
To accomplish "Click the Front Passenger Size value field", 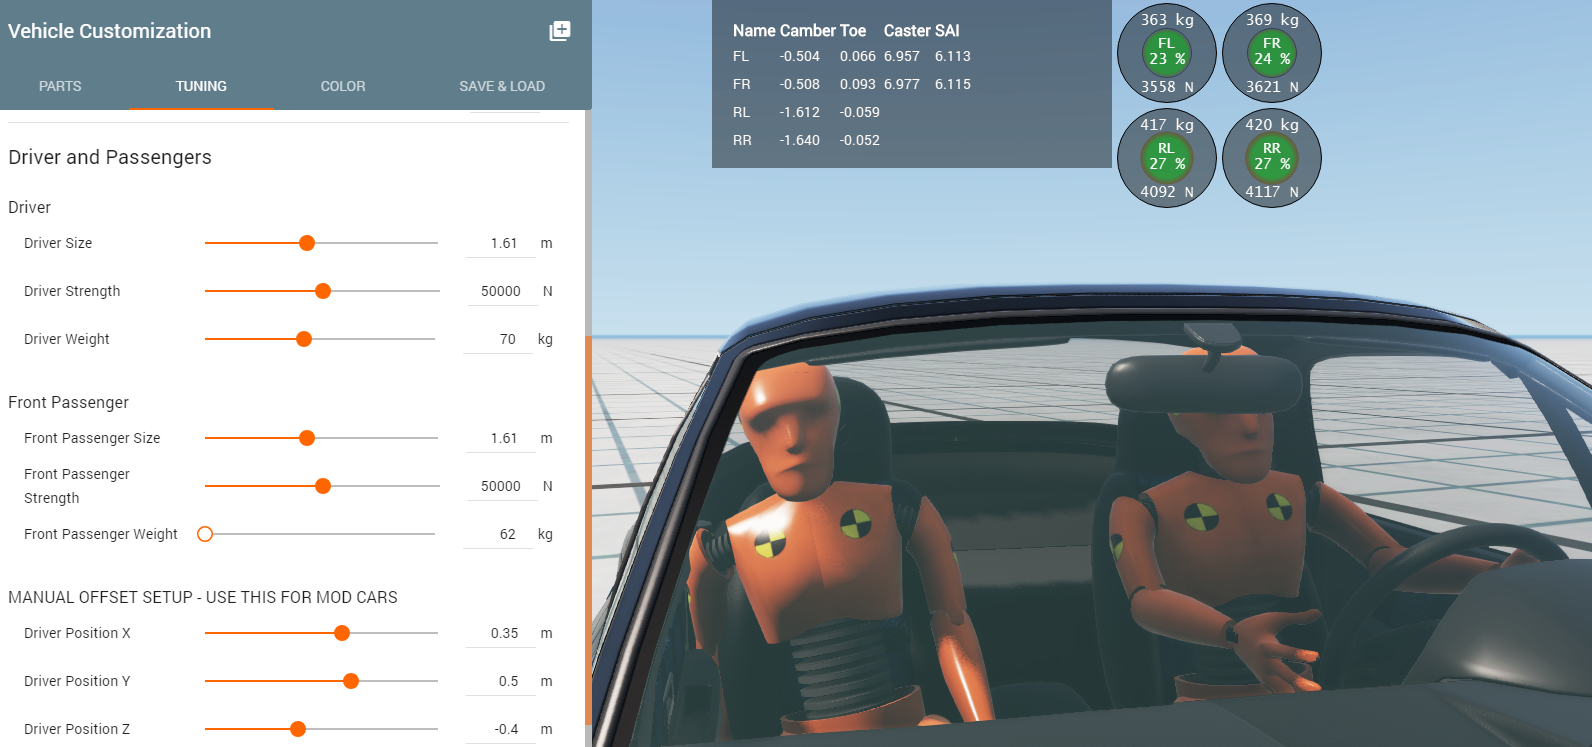I will point(501,438).
